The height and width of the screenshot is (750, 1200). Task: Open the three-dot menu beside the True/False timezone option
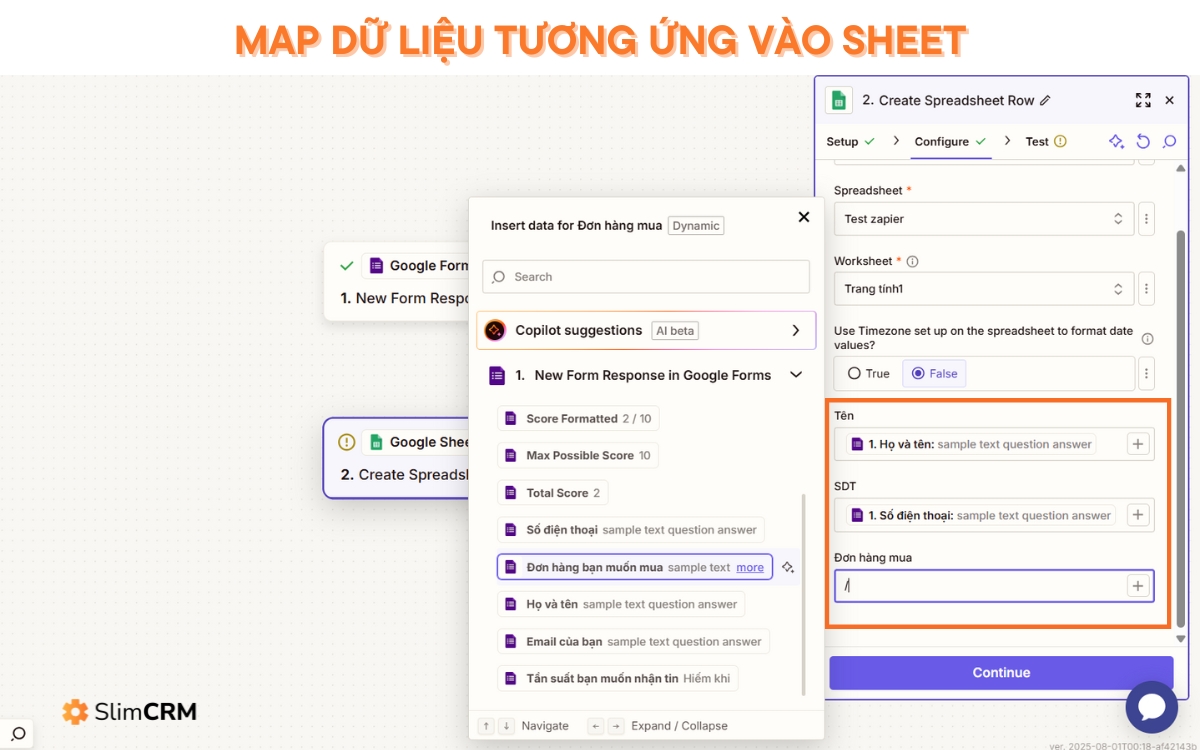point(1147,373)
